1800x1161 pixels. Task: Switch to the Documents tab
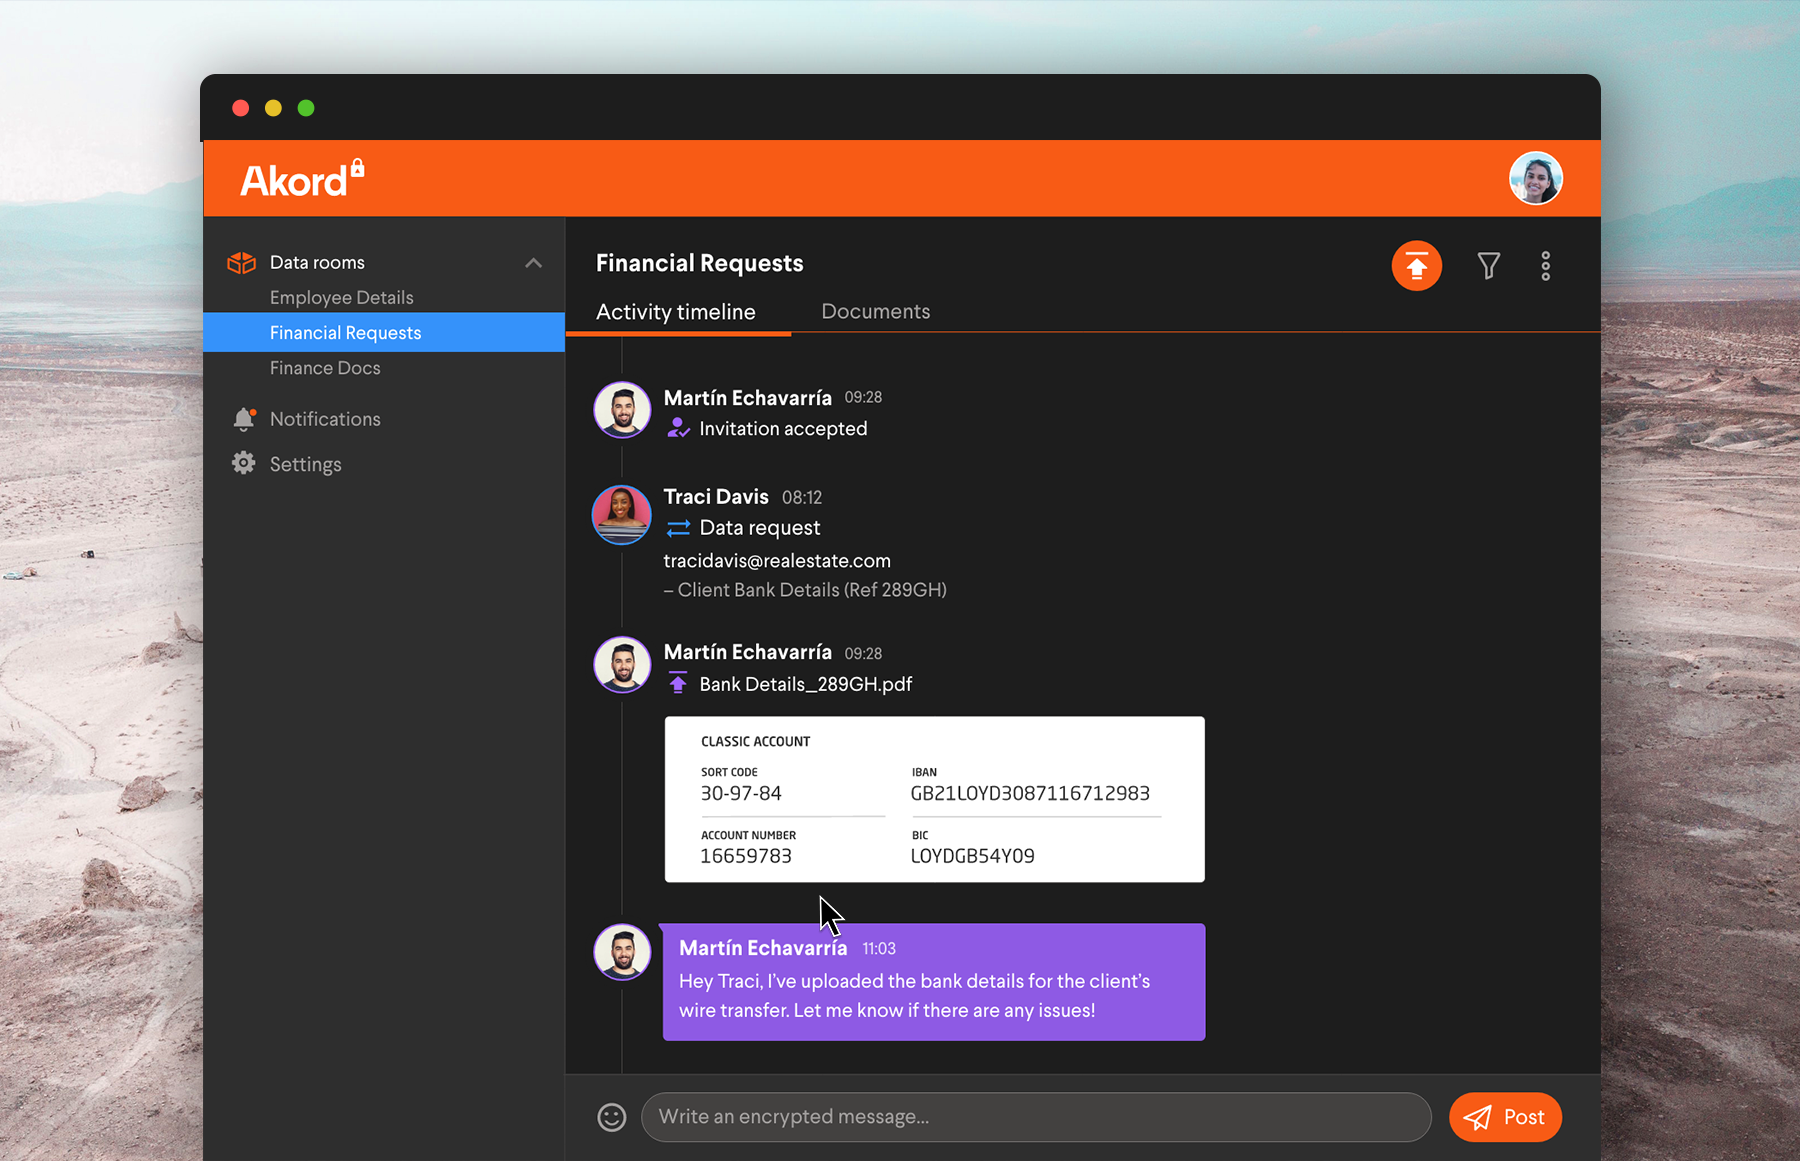pos(875,311)
